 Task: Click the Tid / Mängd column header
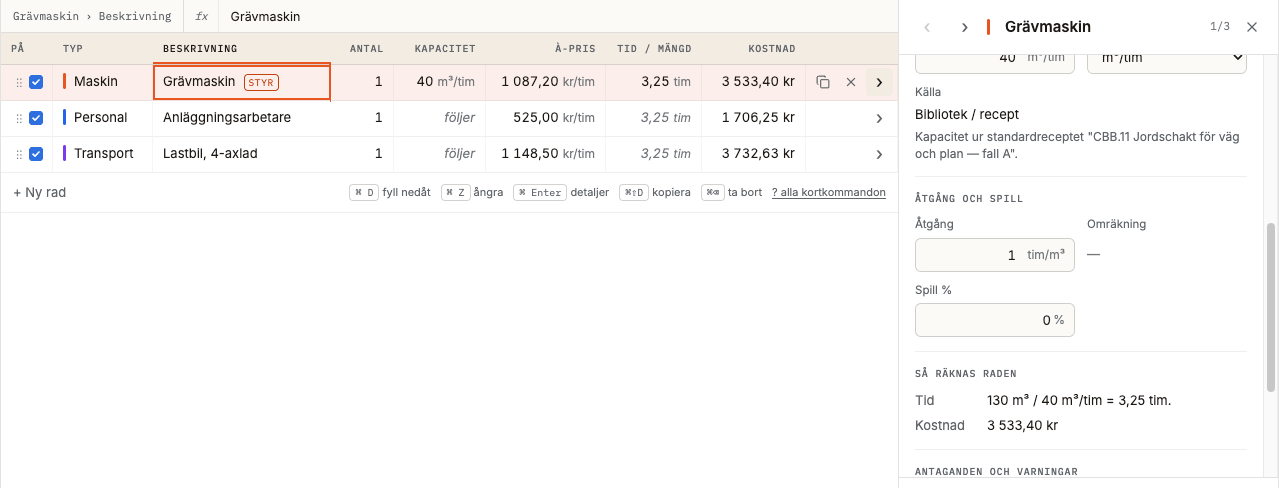click(654, 48)
